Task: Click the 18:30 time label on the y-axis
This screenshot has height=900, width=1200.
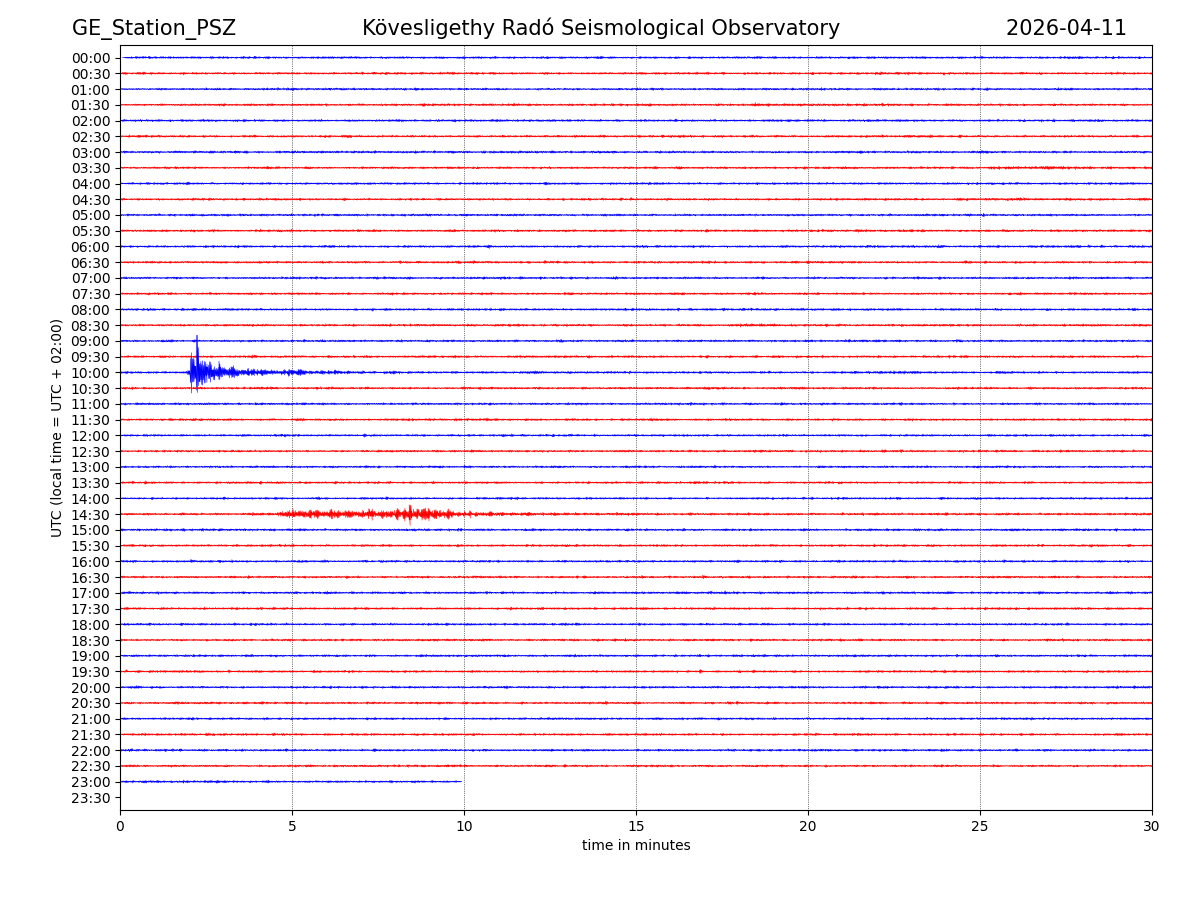Action: 91,641
